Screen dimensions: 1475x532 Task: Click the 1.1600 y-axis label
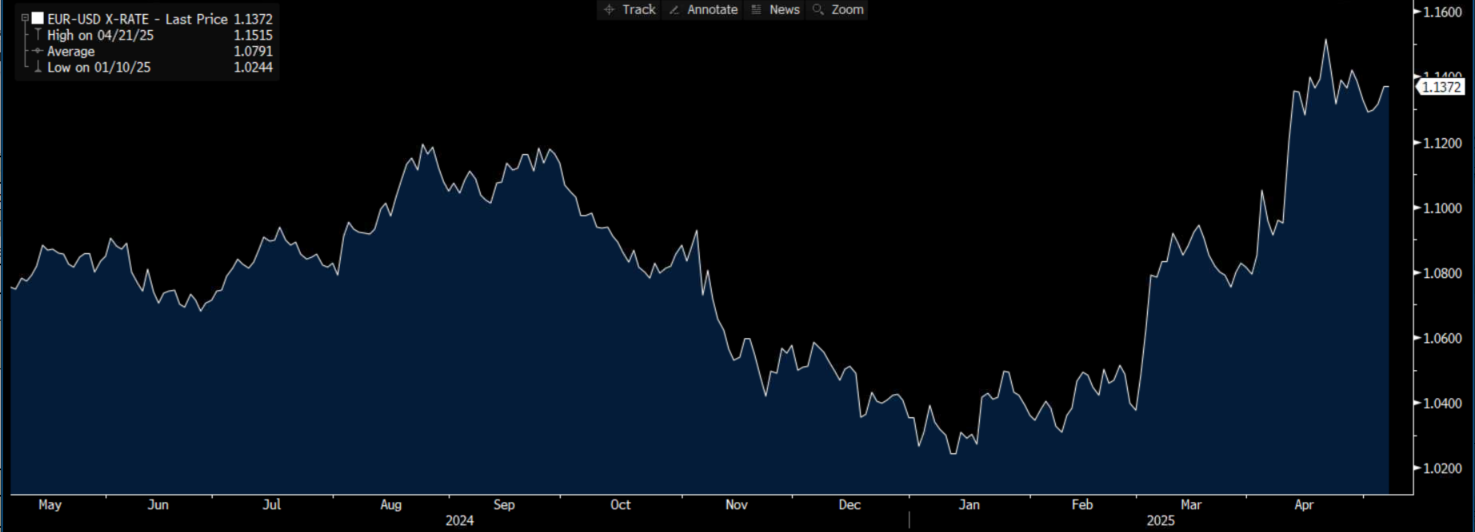click(x=1441, y=11)
